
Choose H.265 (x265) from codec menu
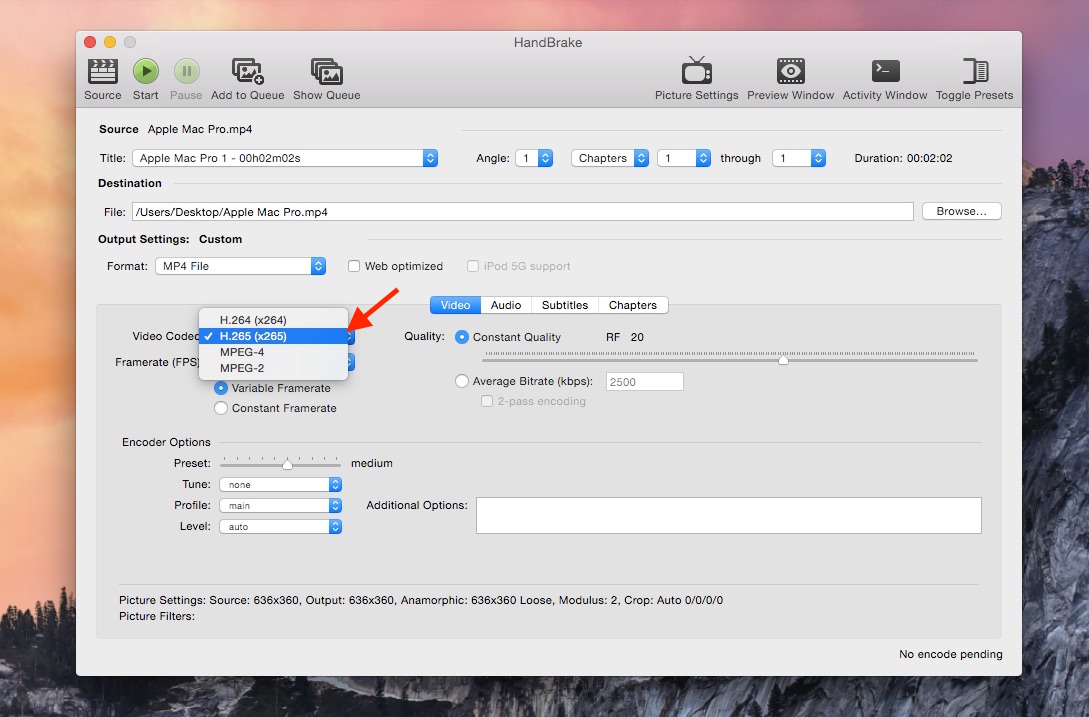[x=273, y=336]
